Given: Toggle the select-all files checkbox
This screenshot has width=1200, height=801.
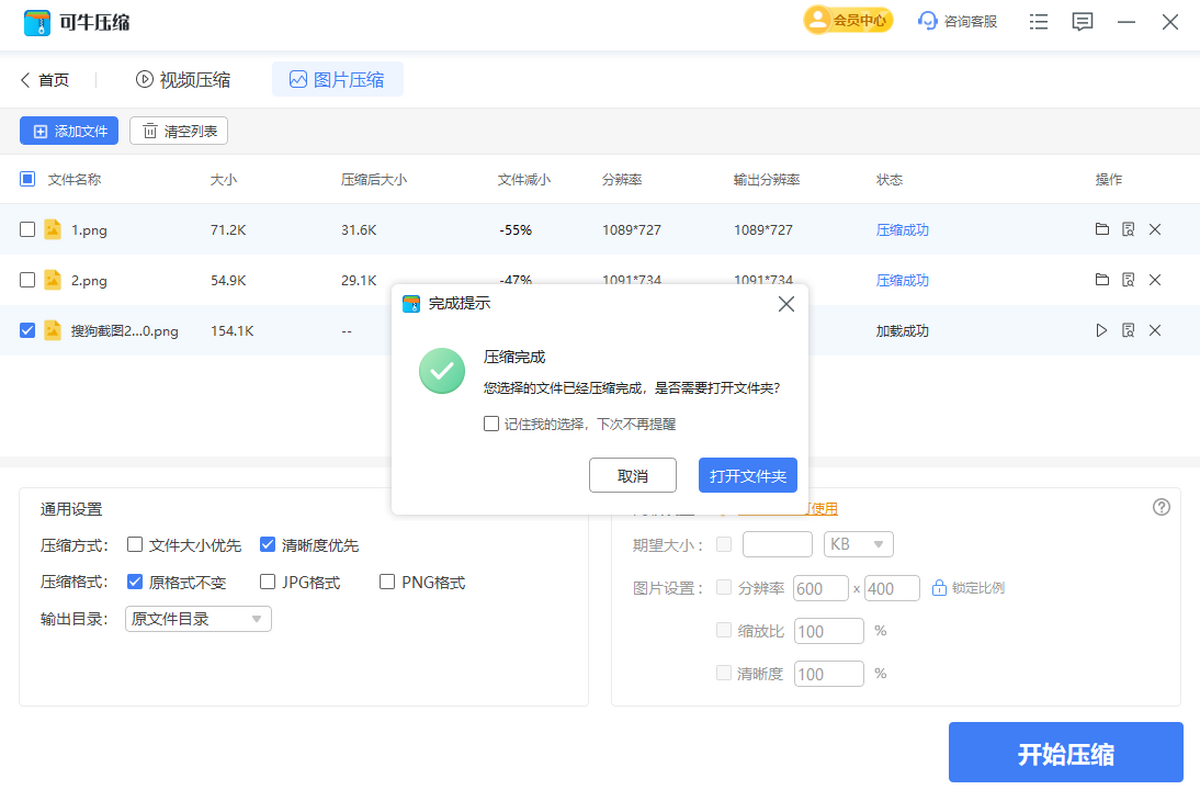Looking at the screenshot, I should (x=28, y=180).
